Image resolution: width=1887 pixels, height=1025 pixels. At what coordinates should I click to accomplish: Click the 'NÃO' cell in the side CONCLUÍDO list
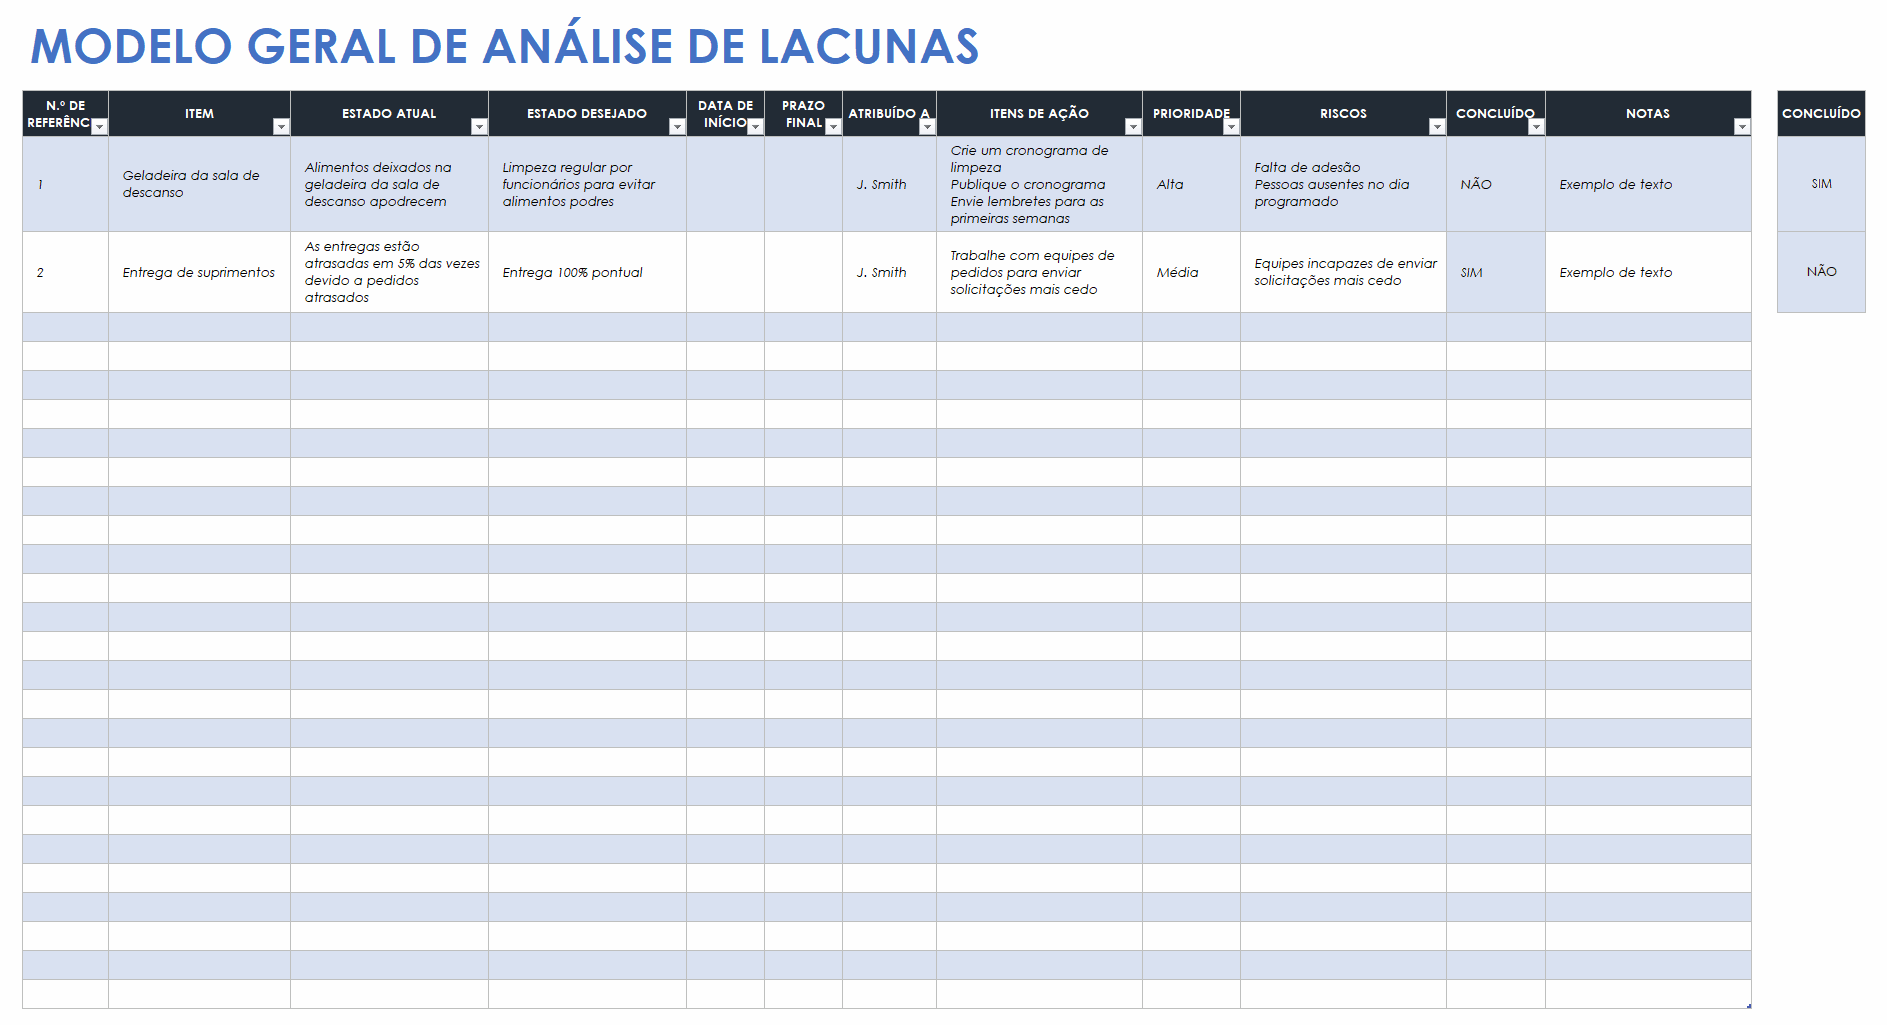(1821, 272)
